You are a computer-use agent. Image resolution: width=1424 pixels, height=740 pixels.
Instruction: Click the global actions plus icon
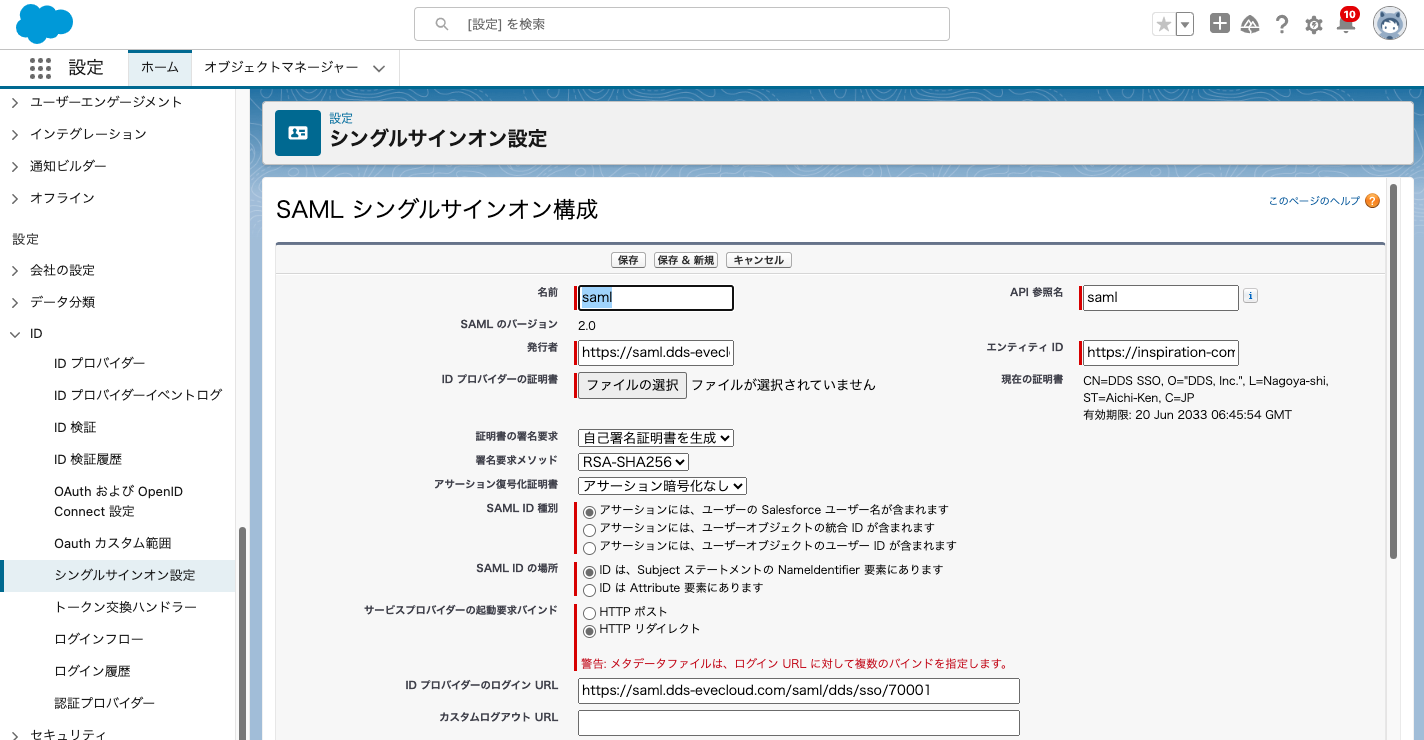click(1219, 24)
